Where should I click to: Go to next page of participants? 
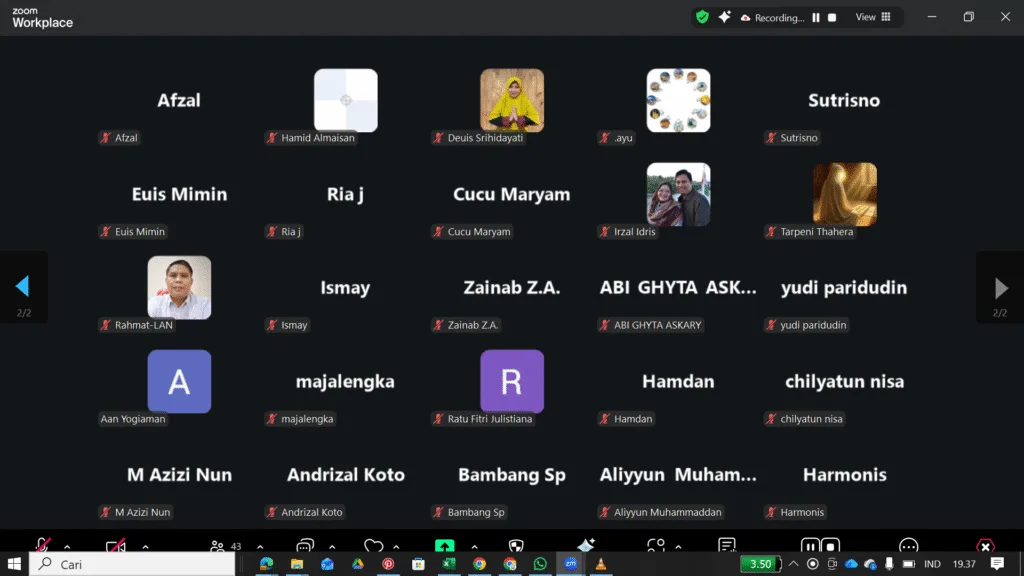(1000, 288)
